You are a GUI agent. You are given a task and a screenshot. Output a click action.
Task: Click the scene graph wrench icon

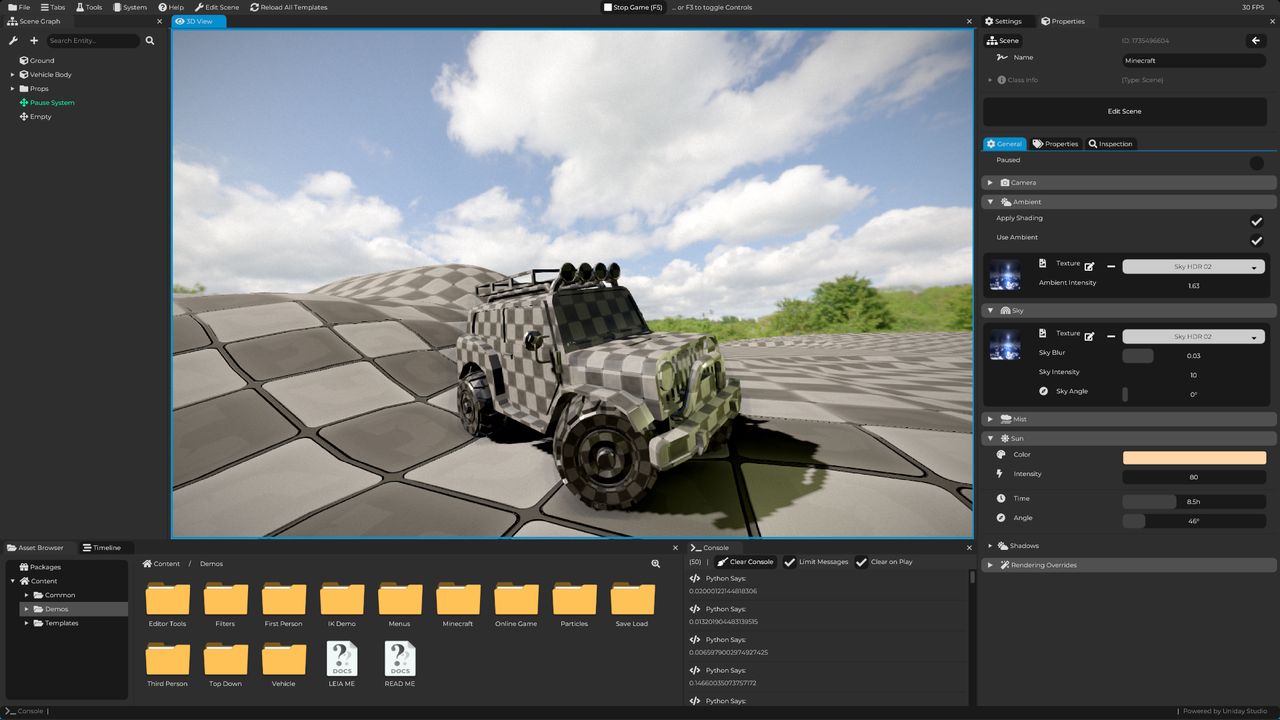13,41
